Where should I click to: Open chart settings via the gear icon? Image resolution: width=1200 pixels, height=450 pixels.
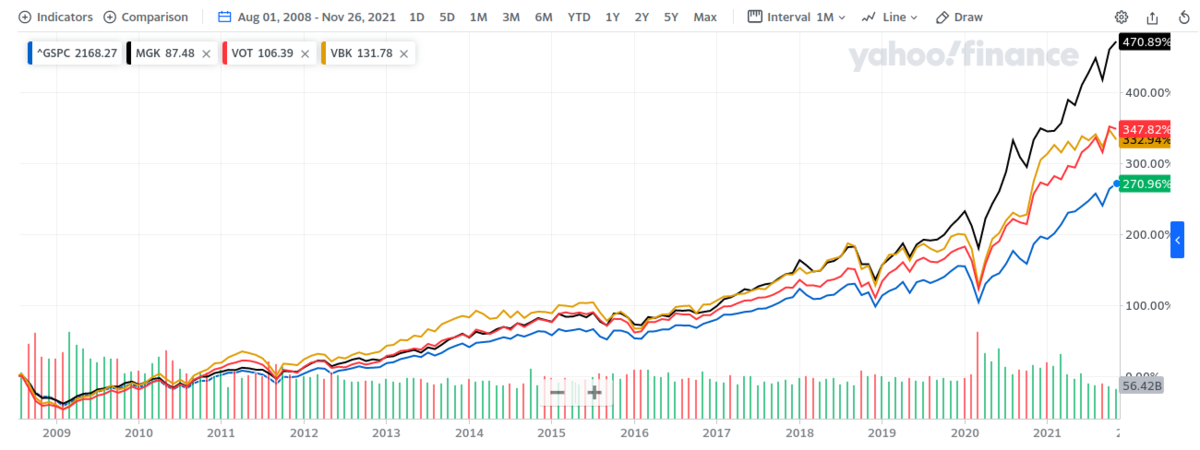[x=1121, y=17]
